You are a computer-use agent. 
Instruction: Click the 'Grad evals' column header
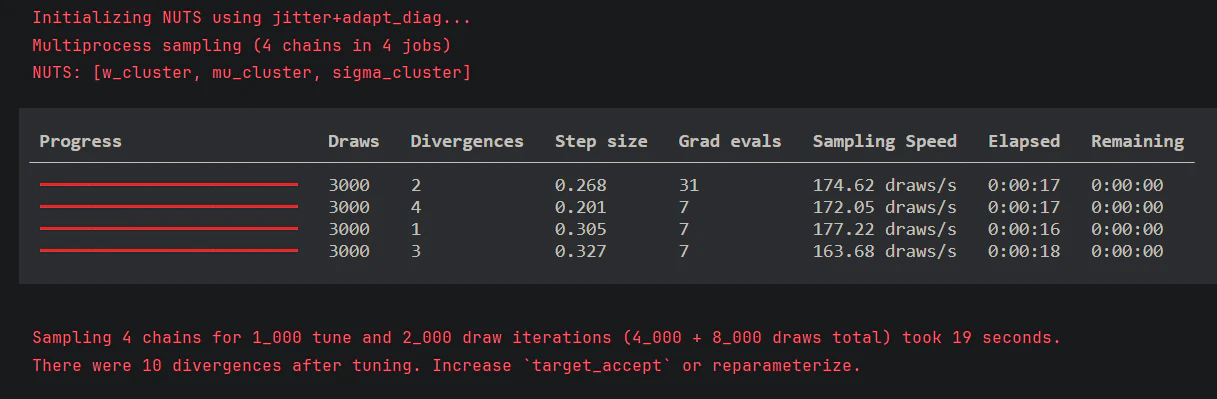tap(730, 141)
